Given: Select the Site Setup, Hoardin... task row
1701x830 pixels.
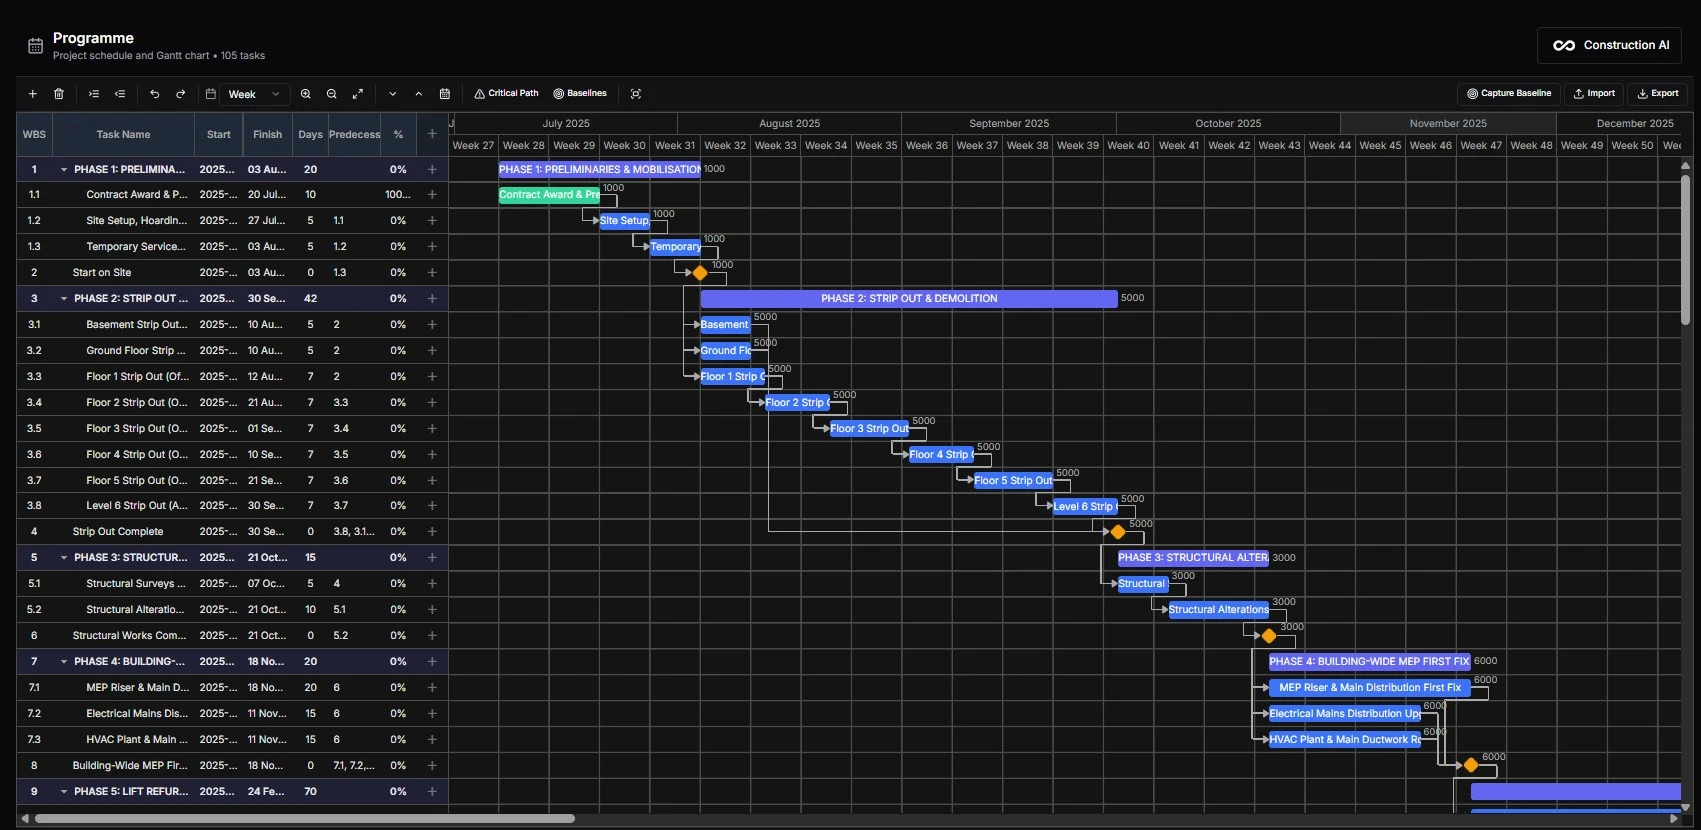Looking at the screenshot, I should pyautogui.click(x=232, y=221).
